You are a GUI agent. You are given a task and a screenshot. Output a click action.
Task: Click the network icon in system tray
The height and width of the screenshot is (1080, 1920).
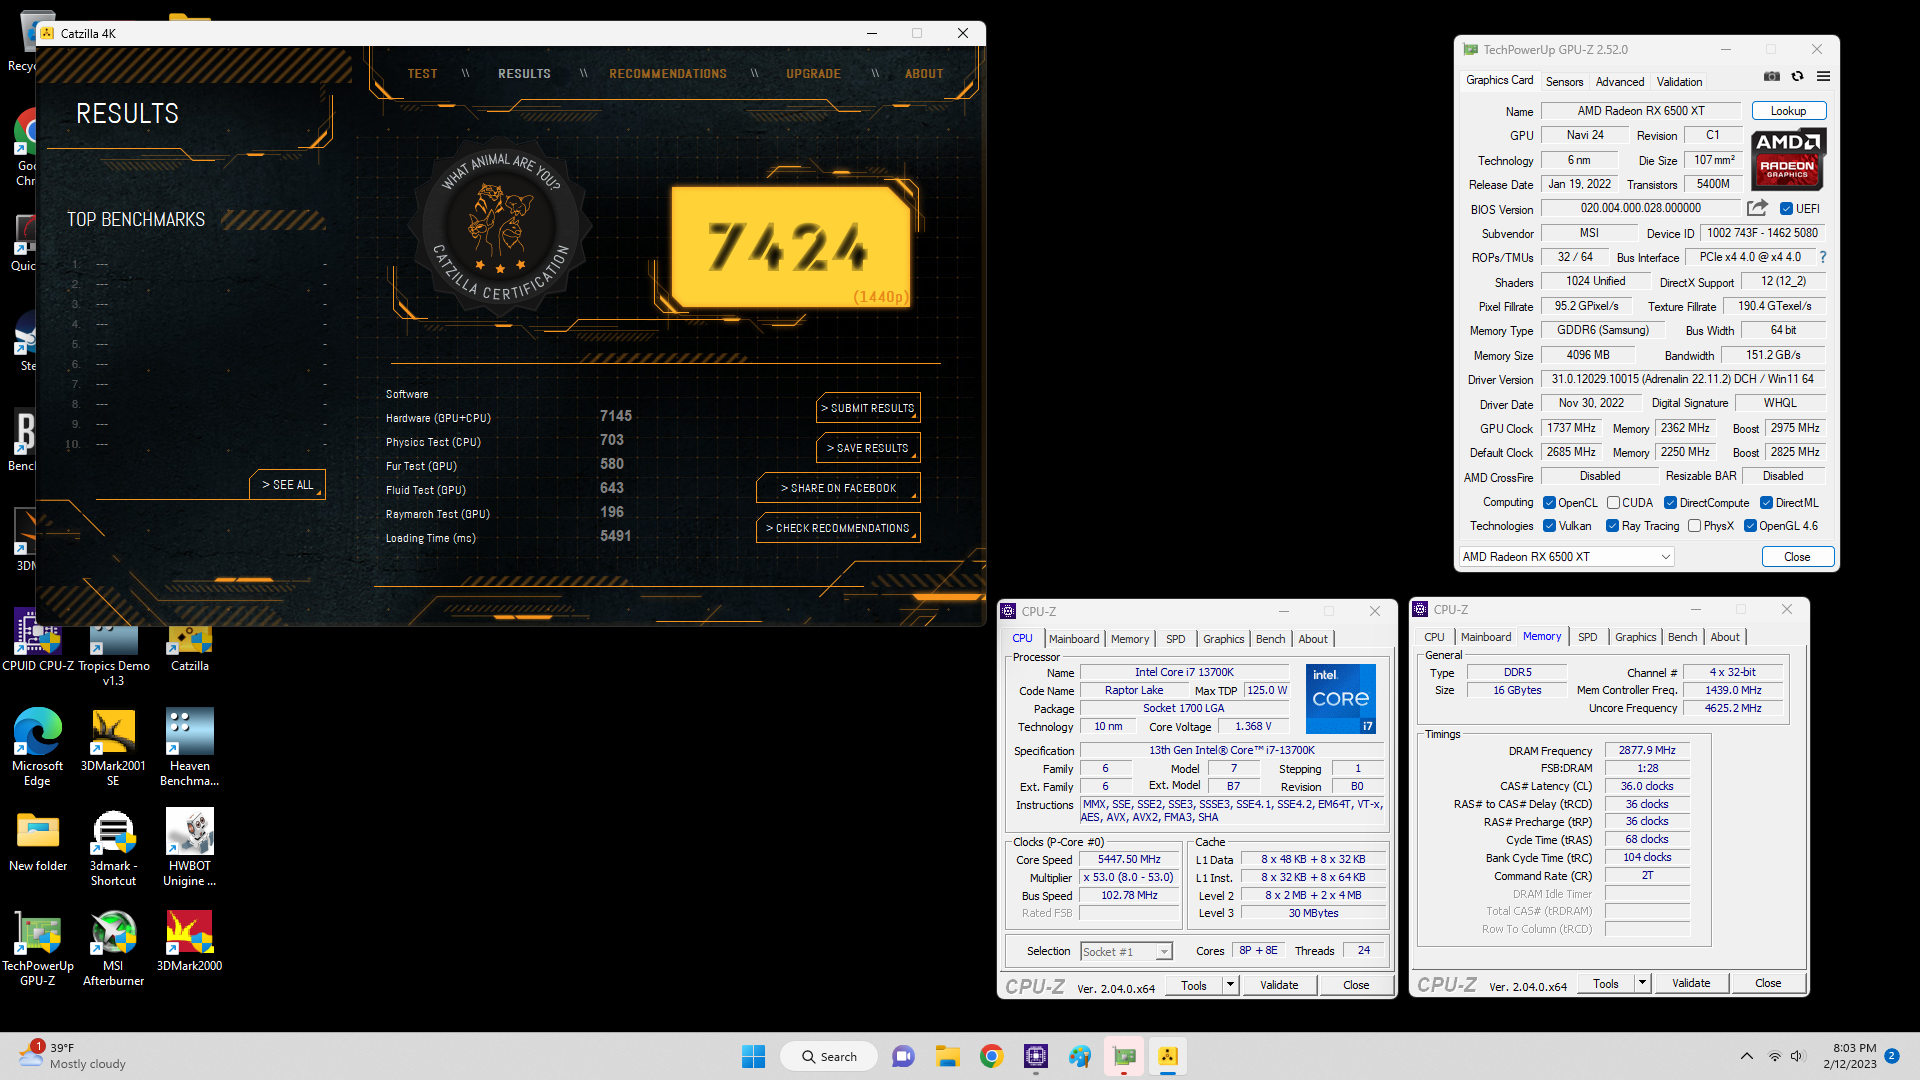coord(1774,1056)
